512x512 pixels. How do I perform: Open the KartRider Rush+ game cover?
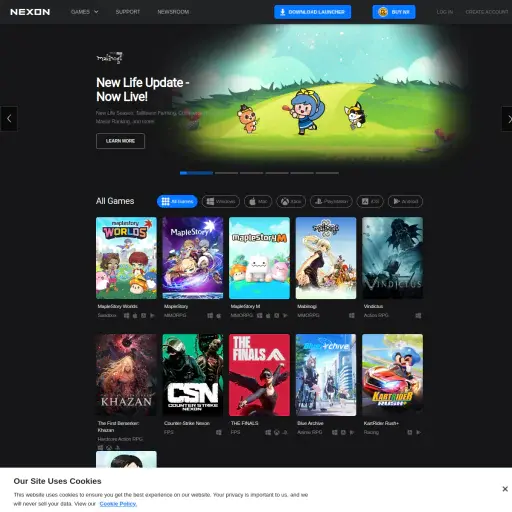(392, 375)
